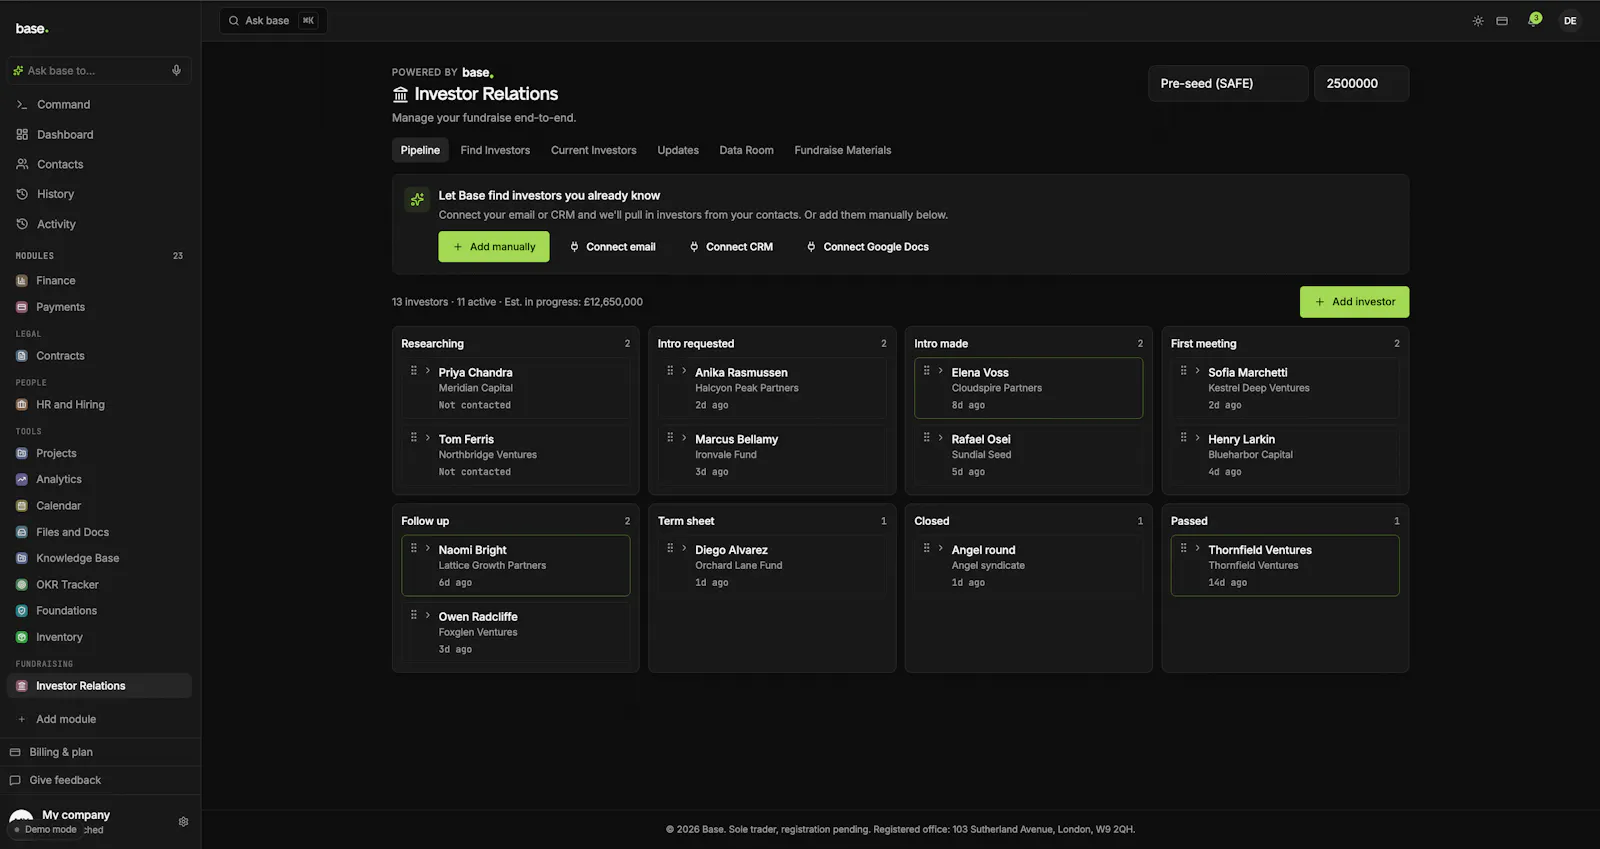The width and height of the screenshot is (1600, 849).
Task: Open the Foundations icon
Action: point(22,611)
